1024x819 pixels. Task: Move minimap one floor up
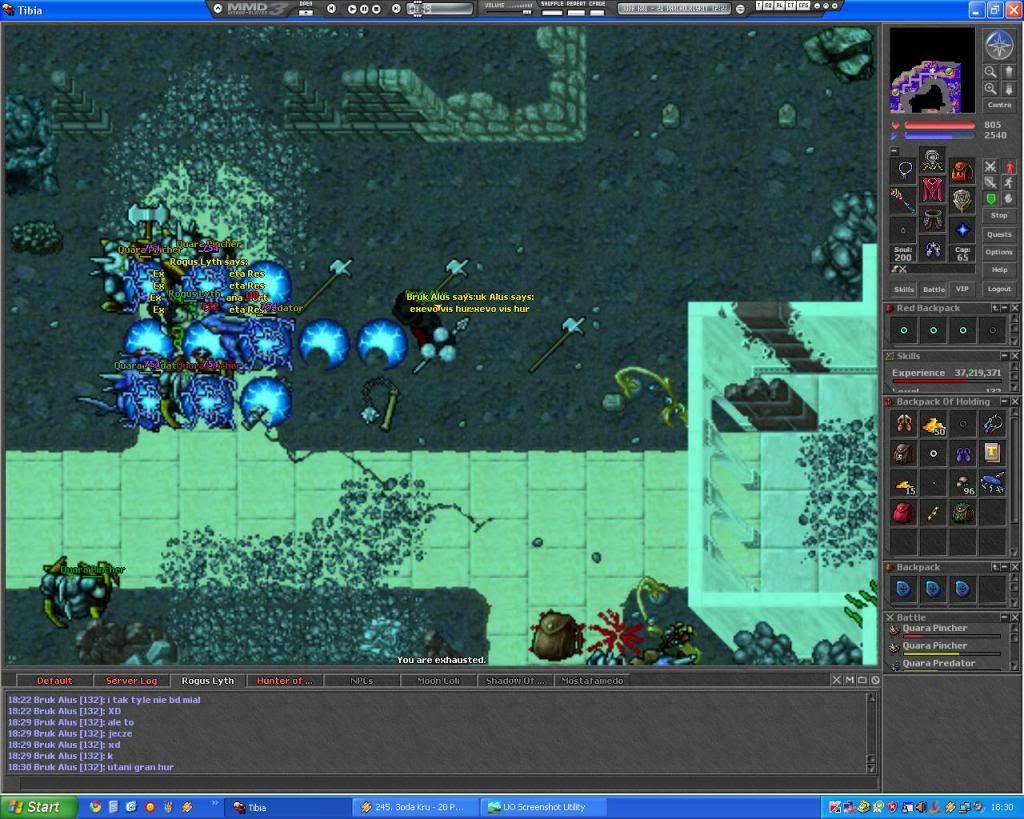(x=1008, y=72)
